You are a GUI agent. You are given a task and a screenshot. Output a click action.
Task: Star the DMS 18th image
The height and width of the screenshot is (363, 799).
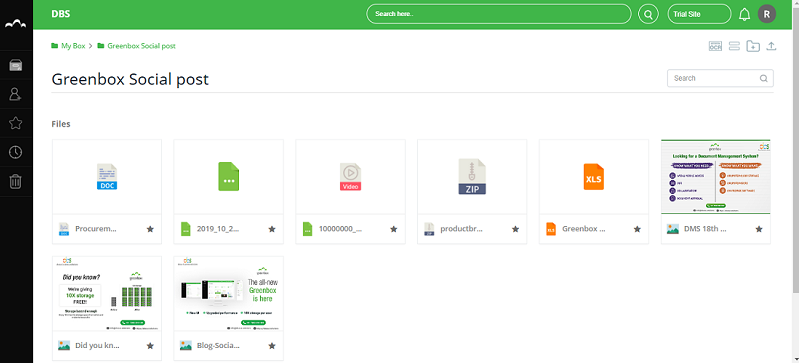point(759,229)
